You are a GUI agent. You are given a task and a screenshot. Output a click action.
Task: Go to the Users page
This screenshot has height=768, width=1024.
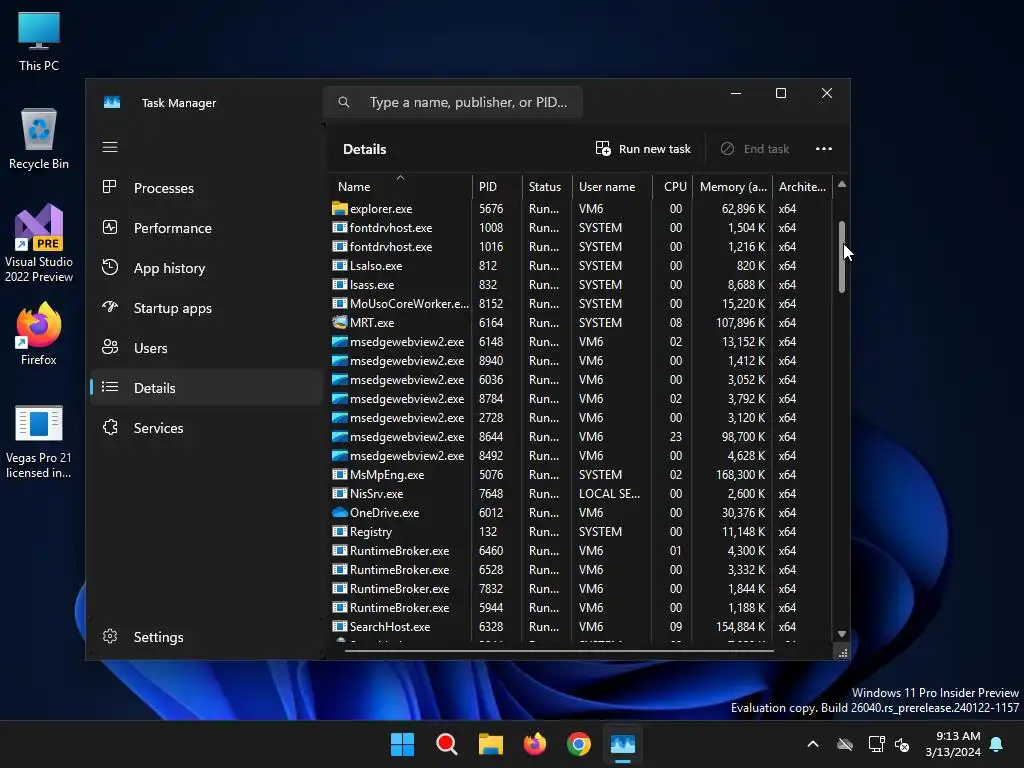pyautogui.click(x=206, y=348)
